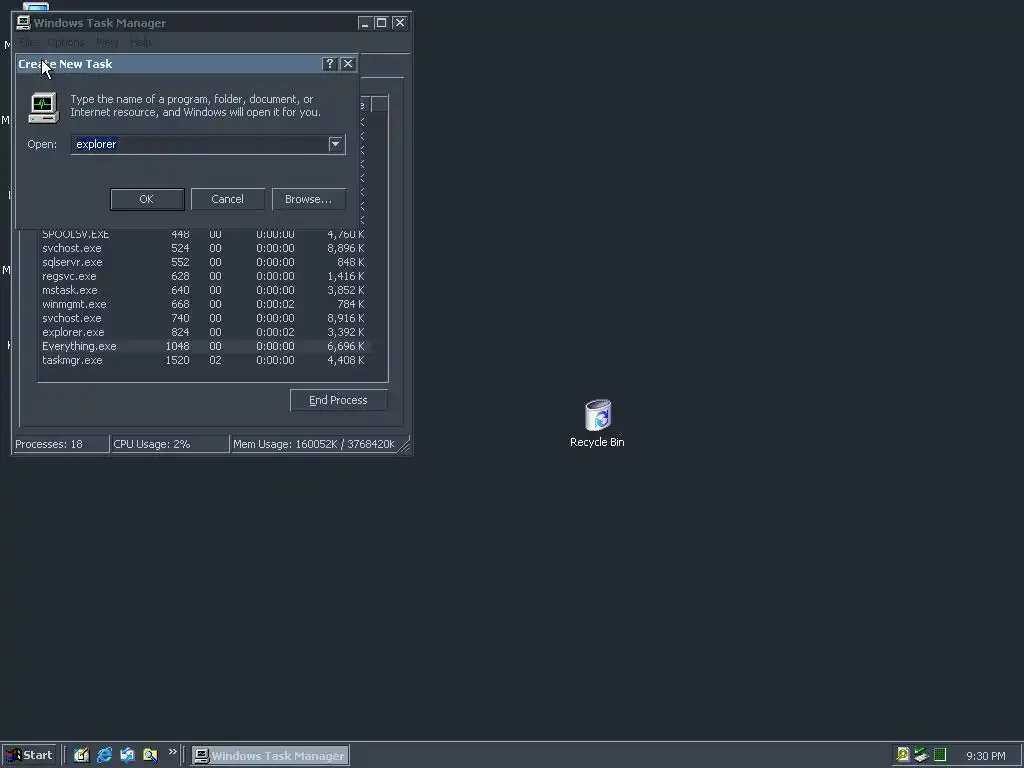The image size is (1024, 768).
Task: Click the Start button on taskbar
Action: pyautogui.click(x=29, y=755)
